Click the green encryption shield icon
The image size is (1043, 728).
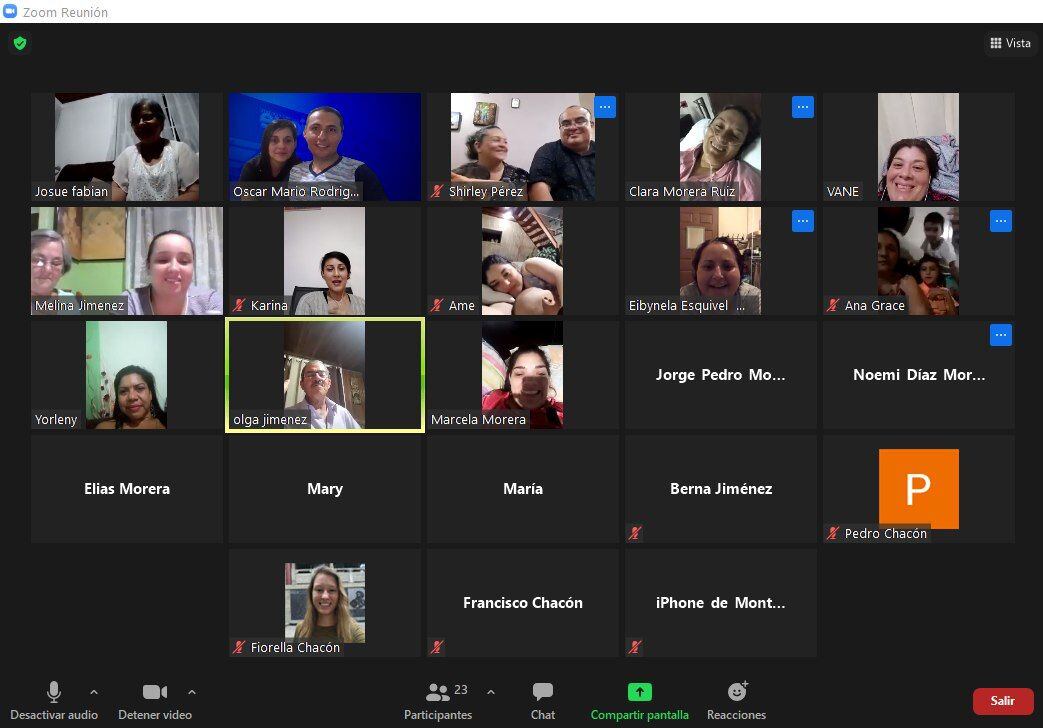point(19,43)
